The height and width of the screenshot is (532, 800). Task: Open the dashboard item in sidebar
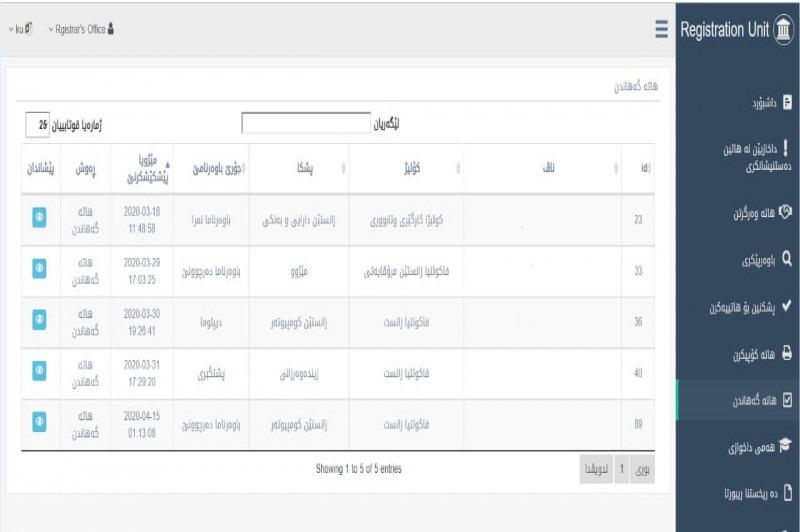click(787, 102)
